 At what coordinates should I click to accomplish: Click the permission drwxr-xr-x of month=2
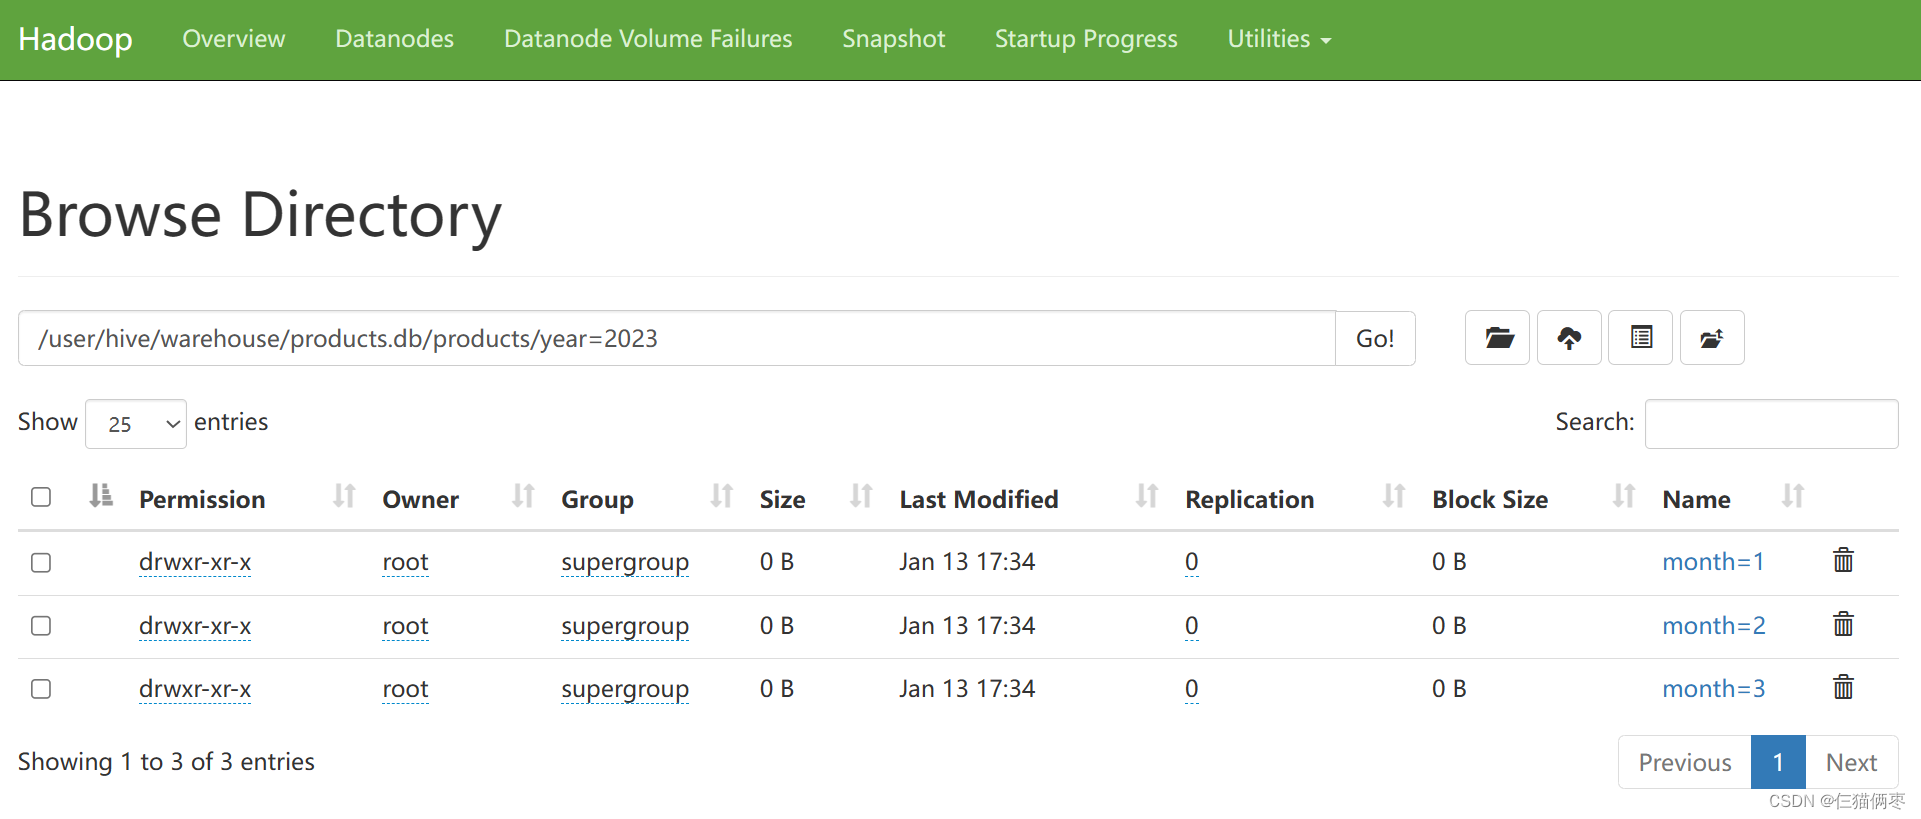pyautogui.click(x=195, y=626)
